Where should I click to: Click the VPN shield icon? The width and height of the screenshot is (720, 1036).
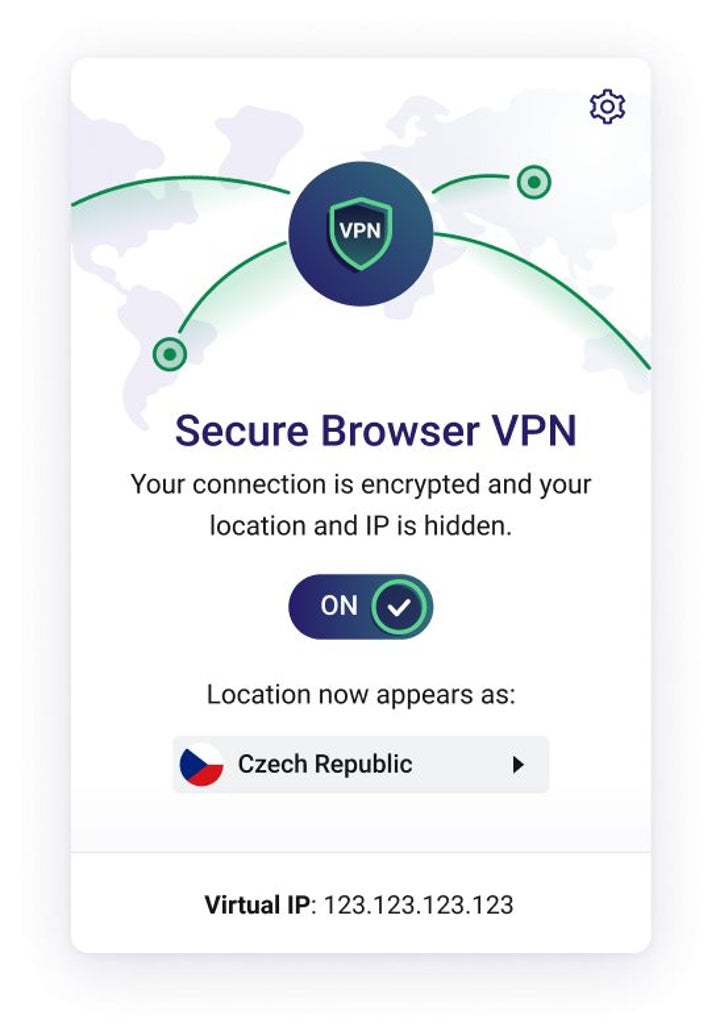point(361,233)
